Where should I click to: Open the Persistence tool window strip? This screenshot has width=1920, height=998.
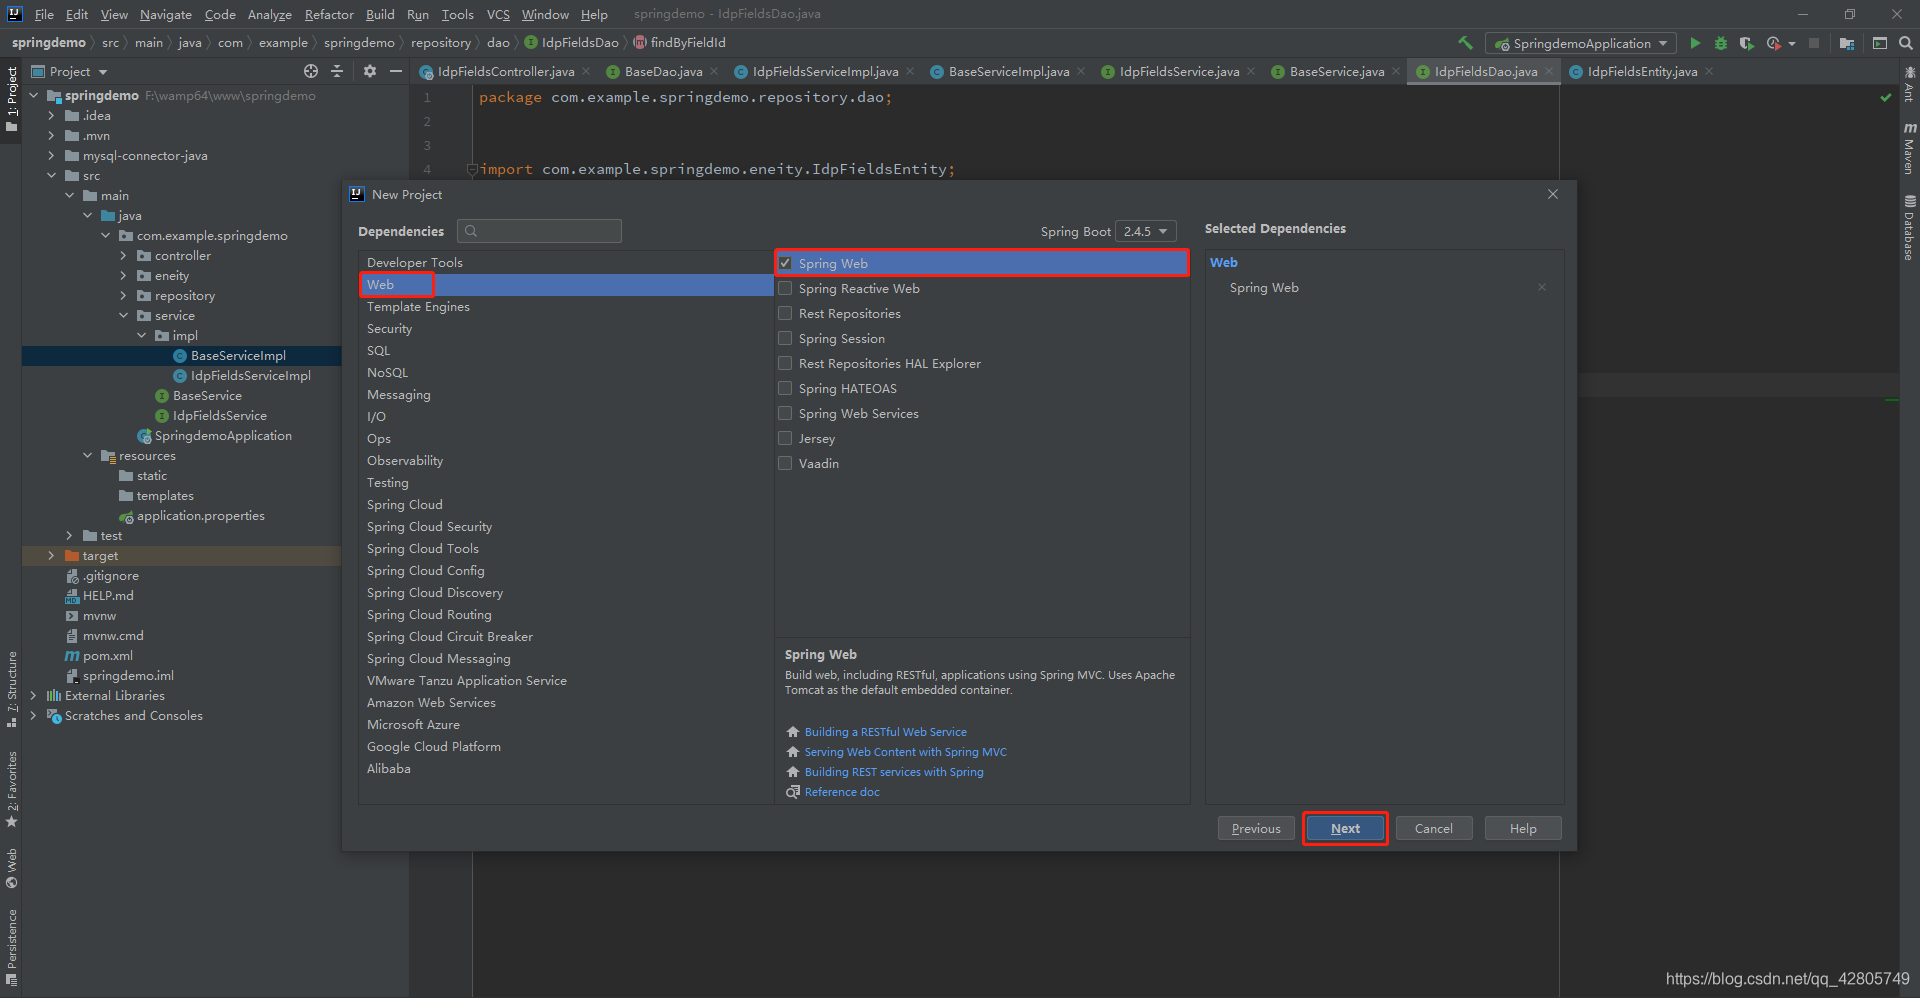point(12,947)
